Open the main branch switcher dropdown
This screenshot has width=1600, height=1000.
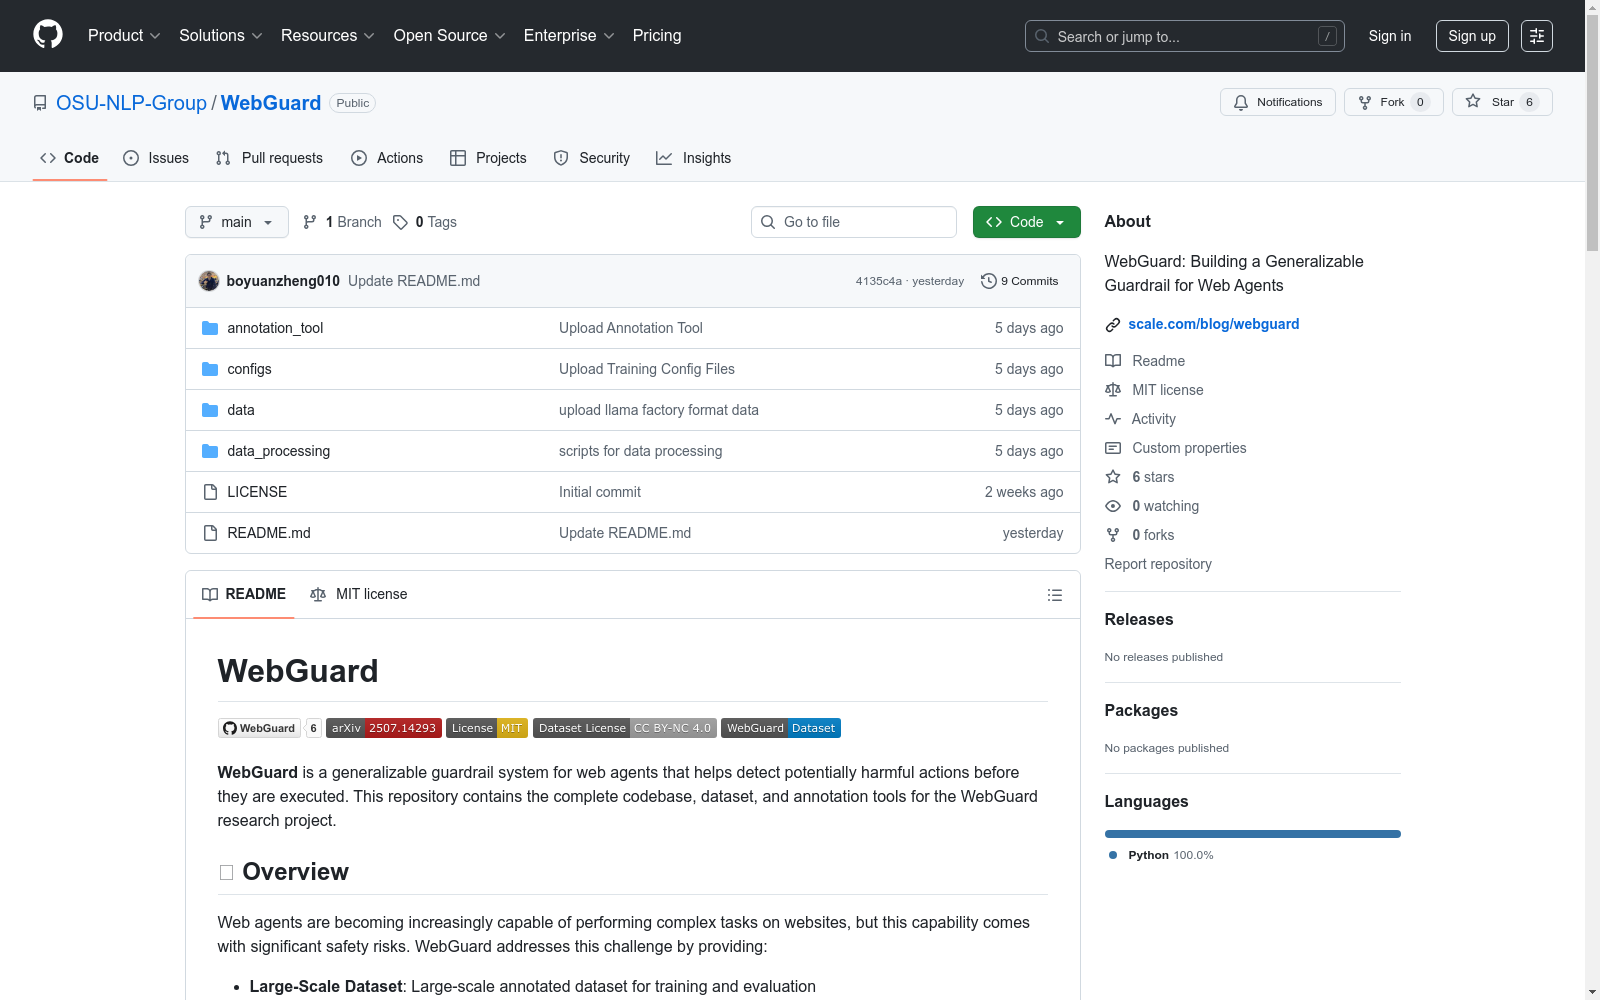237,222
